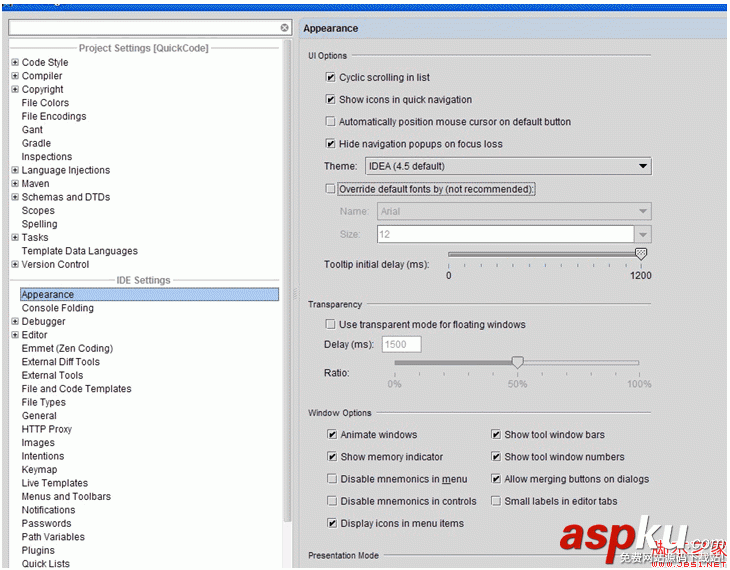Viewport: 730px width, 570px height.
Task: Expand the Compiler node
Action: [x=15, y=75]
